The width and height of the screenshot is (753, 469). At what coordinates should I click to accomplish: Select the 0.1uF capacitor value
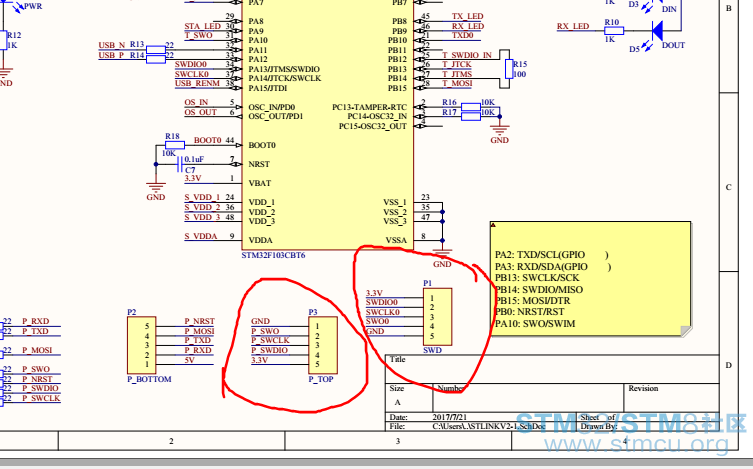pyautogui.click(x=194, y=159)
